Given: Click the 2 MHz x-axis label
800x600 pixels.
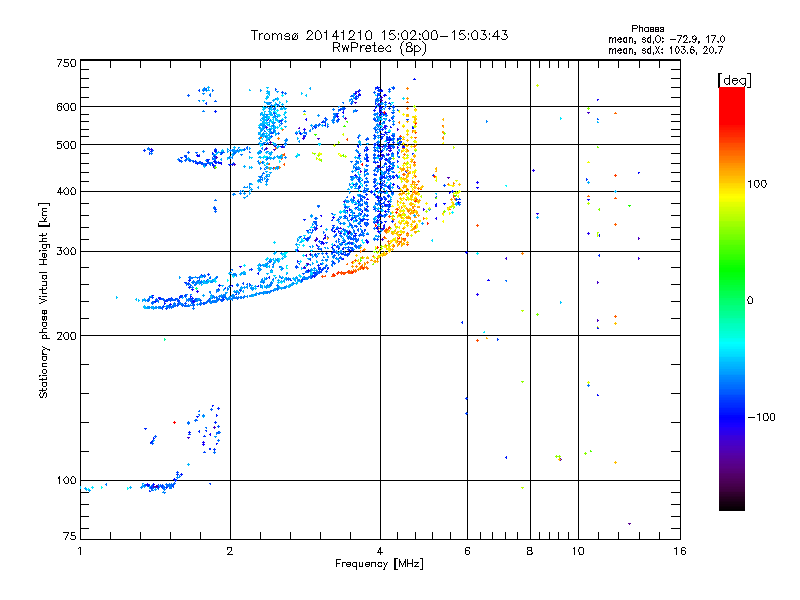Looking at the screenshot, I should 230,551.
